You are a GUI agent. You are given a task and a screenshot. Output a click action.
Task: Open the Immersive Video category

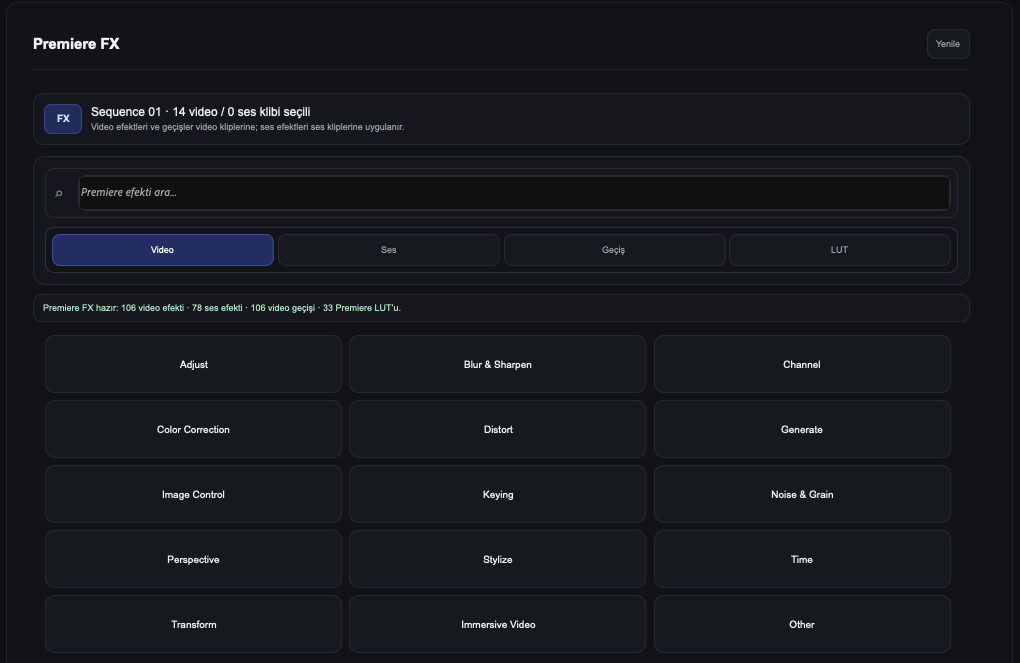(x=498, y=625)
